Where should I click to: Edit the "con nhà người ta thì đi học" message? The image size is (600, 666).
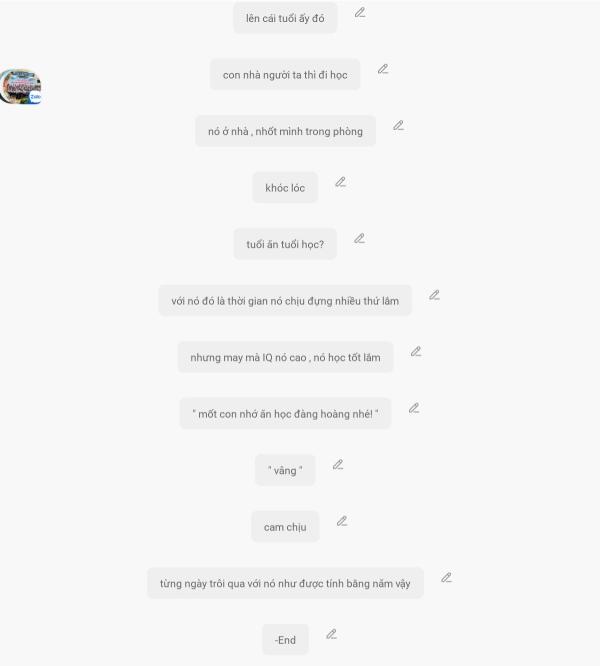click(x=383, y=69)
